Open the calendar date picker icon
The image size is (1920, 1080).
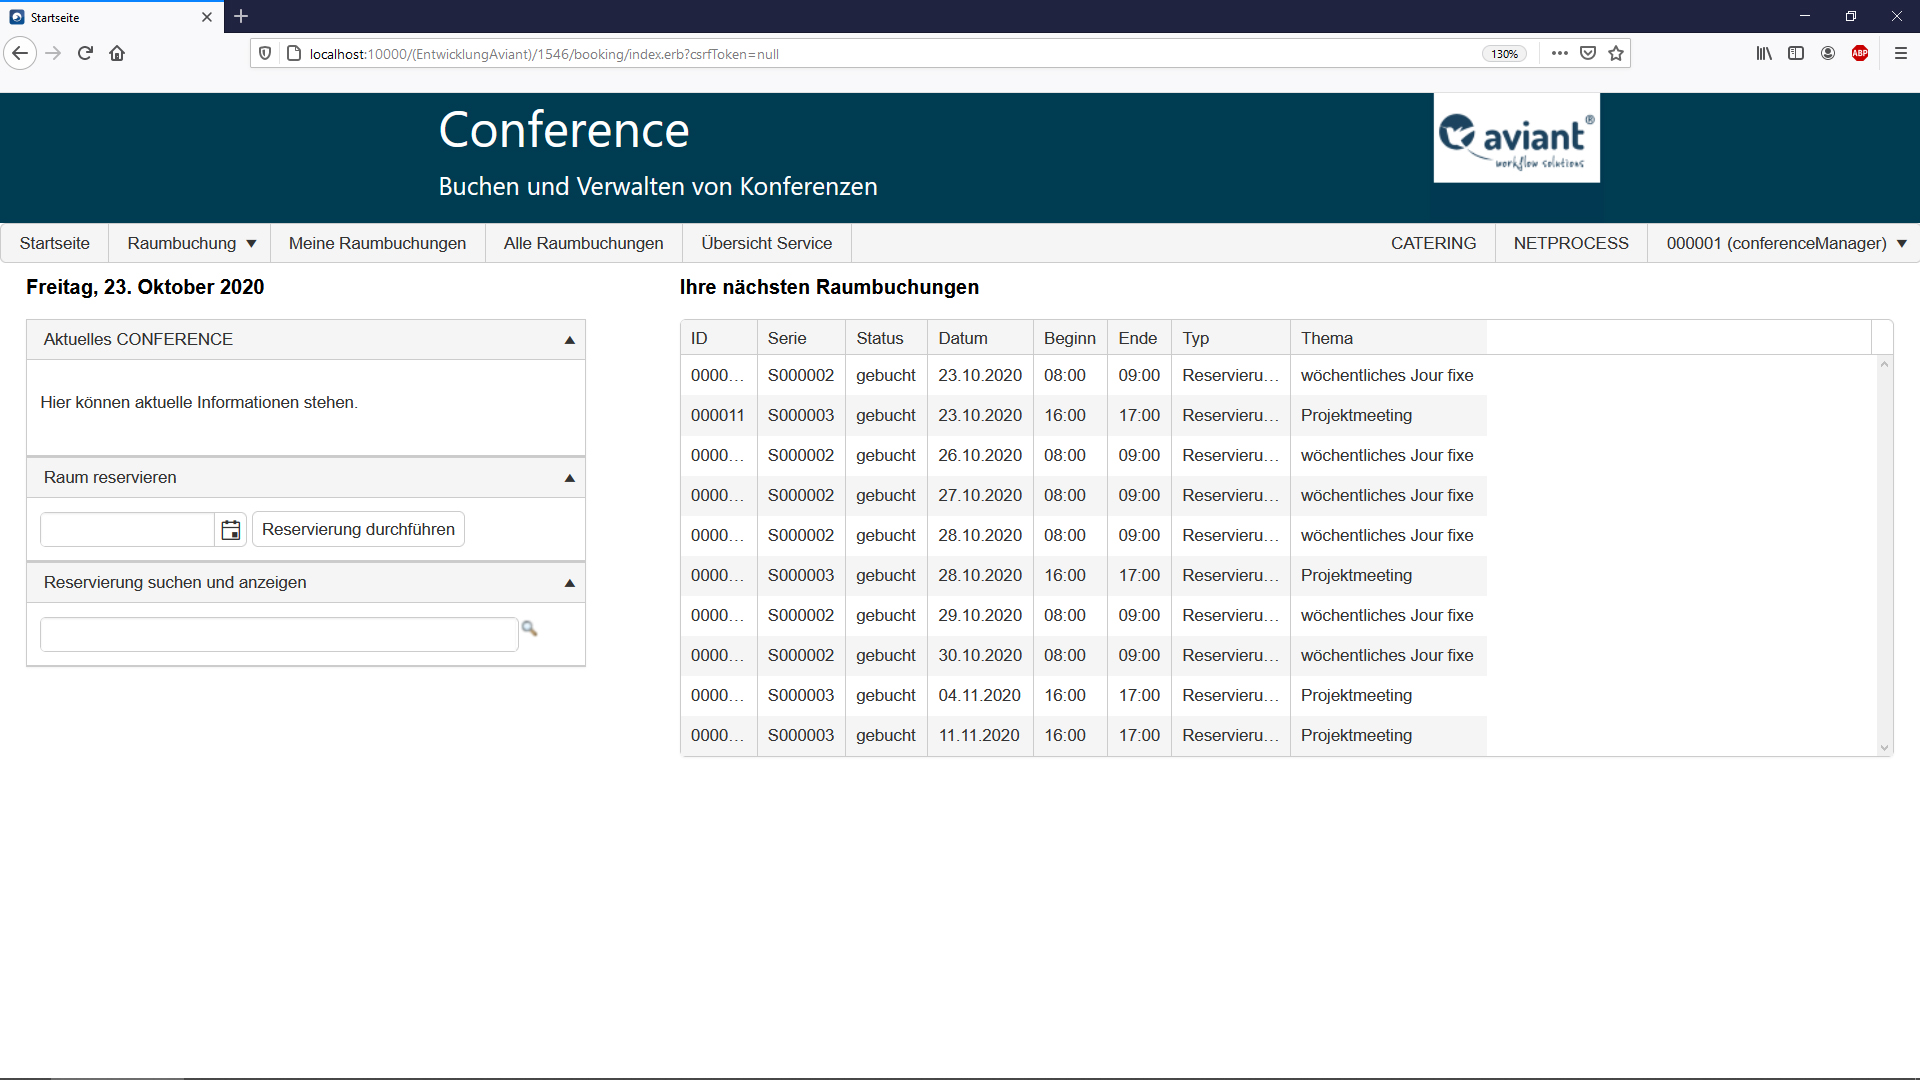[231, 530]
